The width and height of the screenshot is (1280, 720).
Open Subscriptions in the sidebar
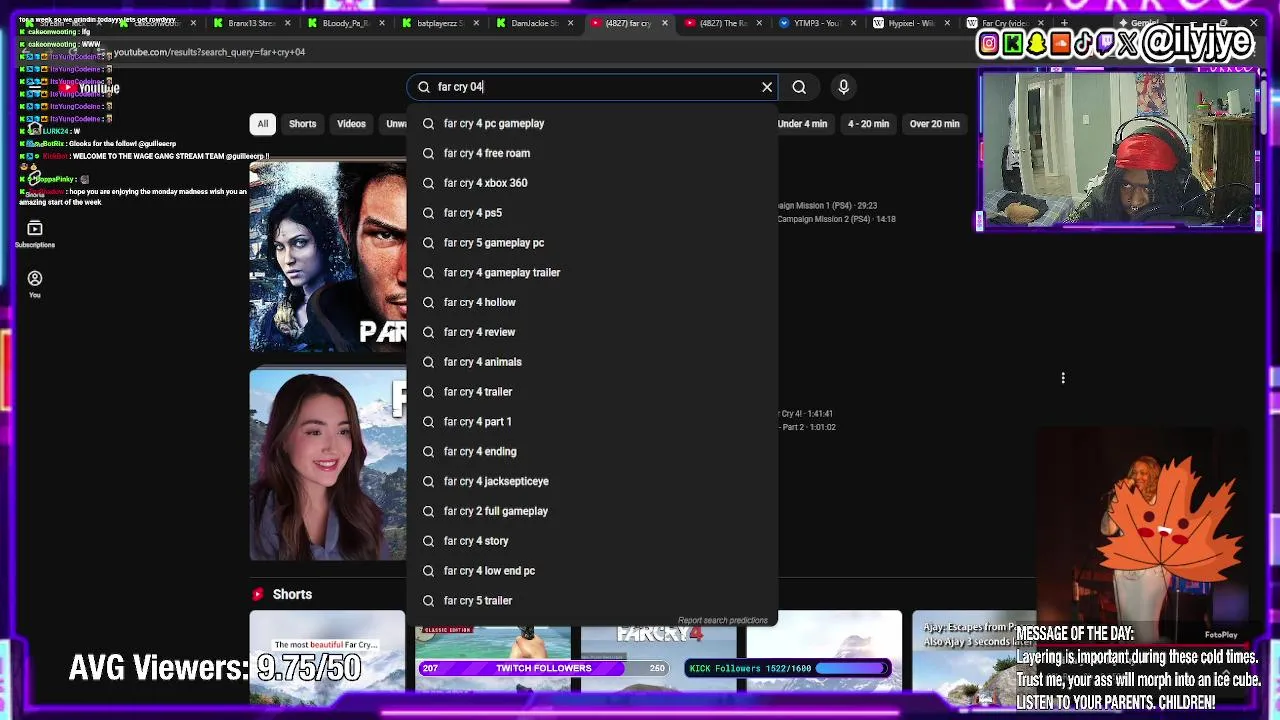click(x=35, y=234)
